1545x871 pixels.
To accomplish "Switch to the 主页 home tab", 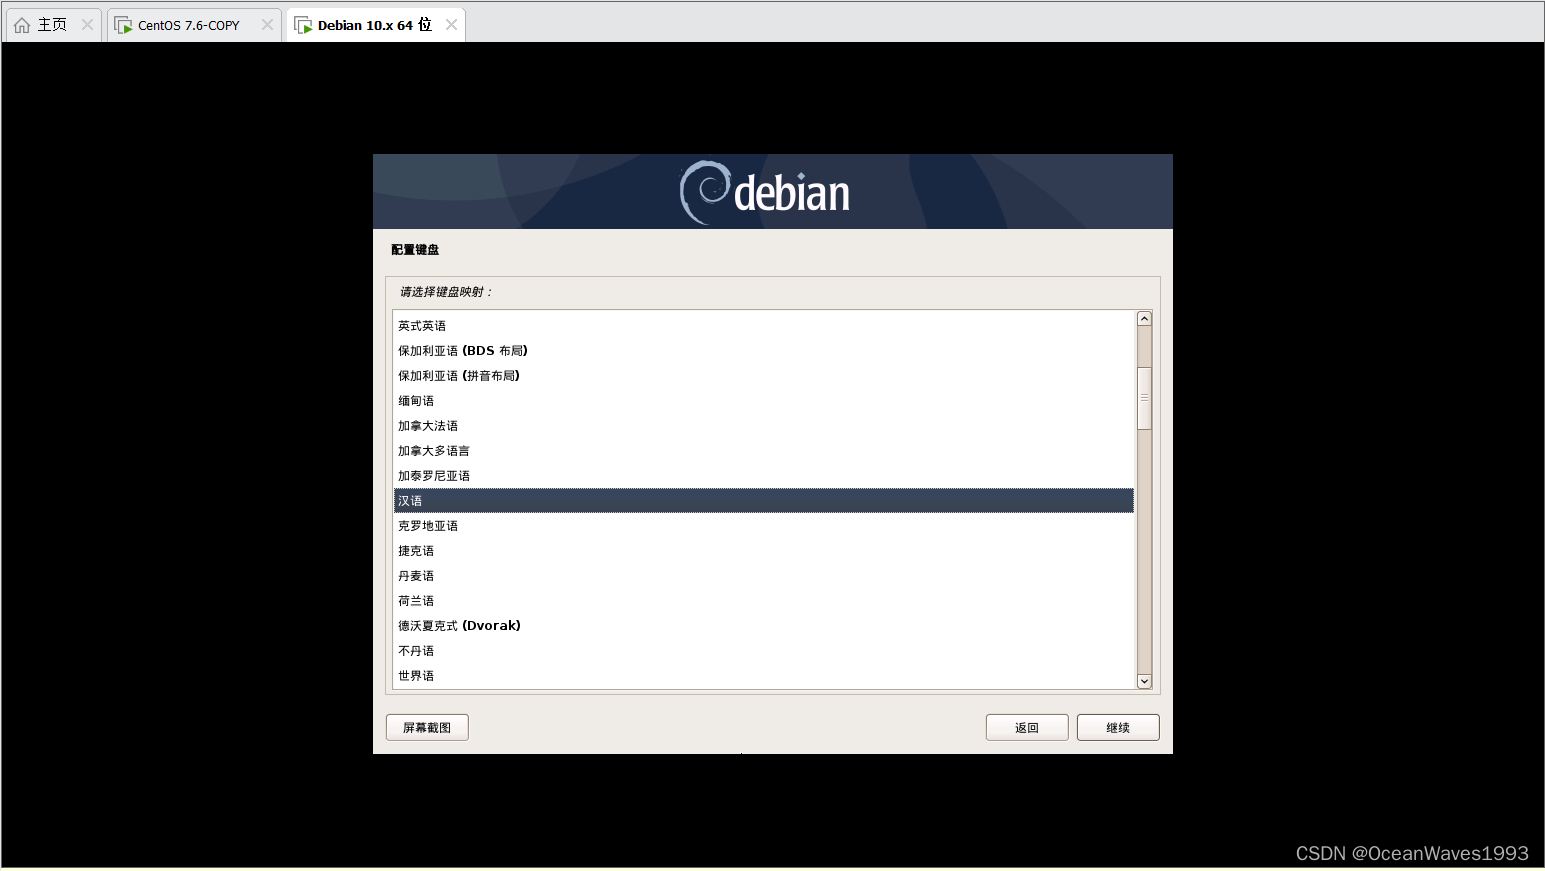I will (52, 25).
